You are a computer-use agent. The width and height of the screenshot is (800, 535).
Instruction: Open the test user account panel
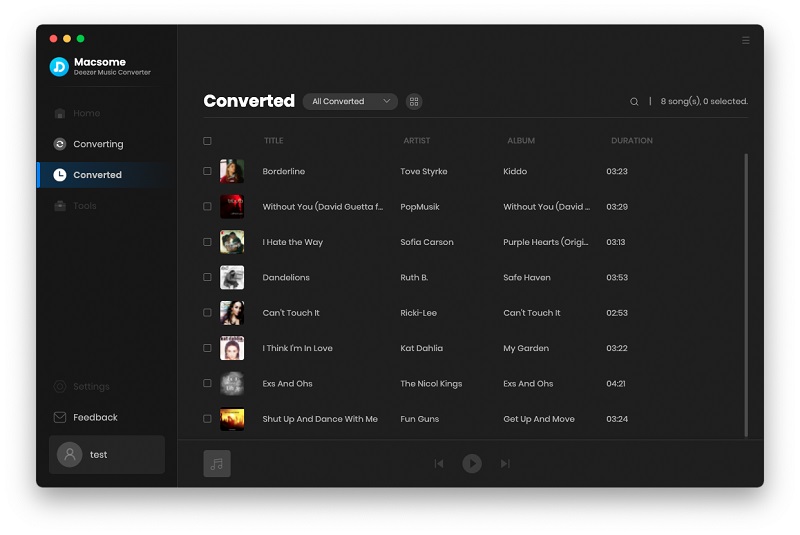tap(107, 454)
